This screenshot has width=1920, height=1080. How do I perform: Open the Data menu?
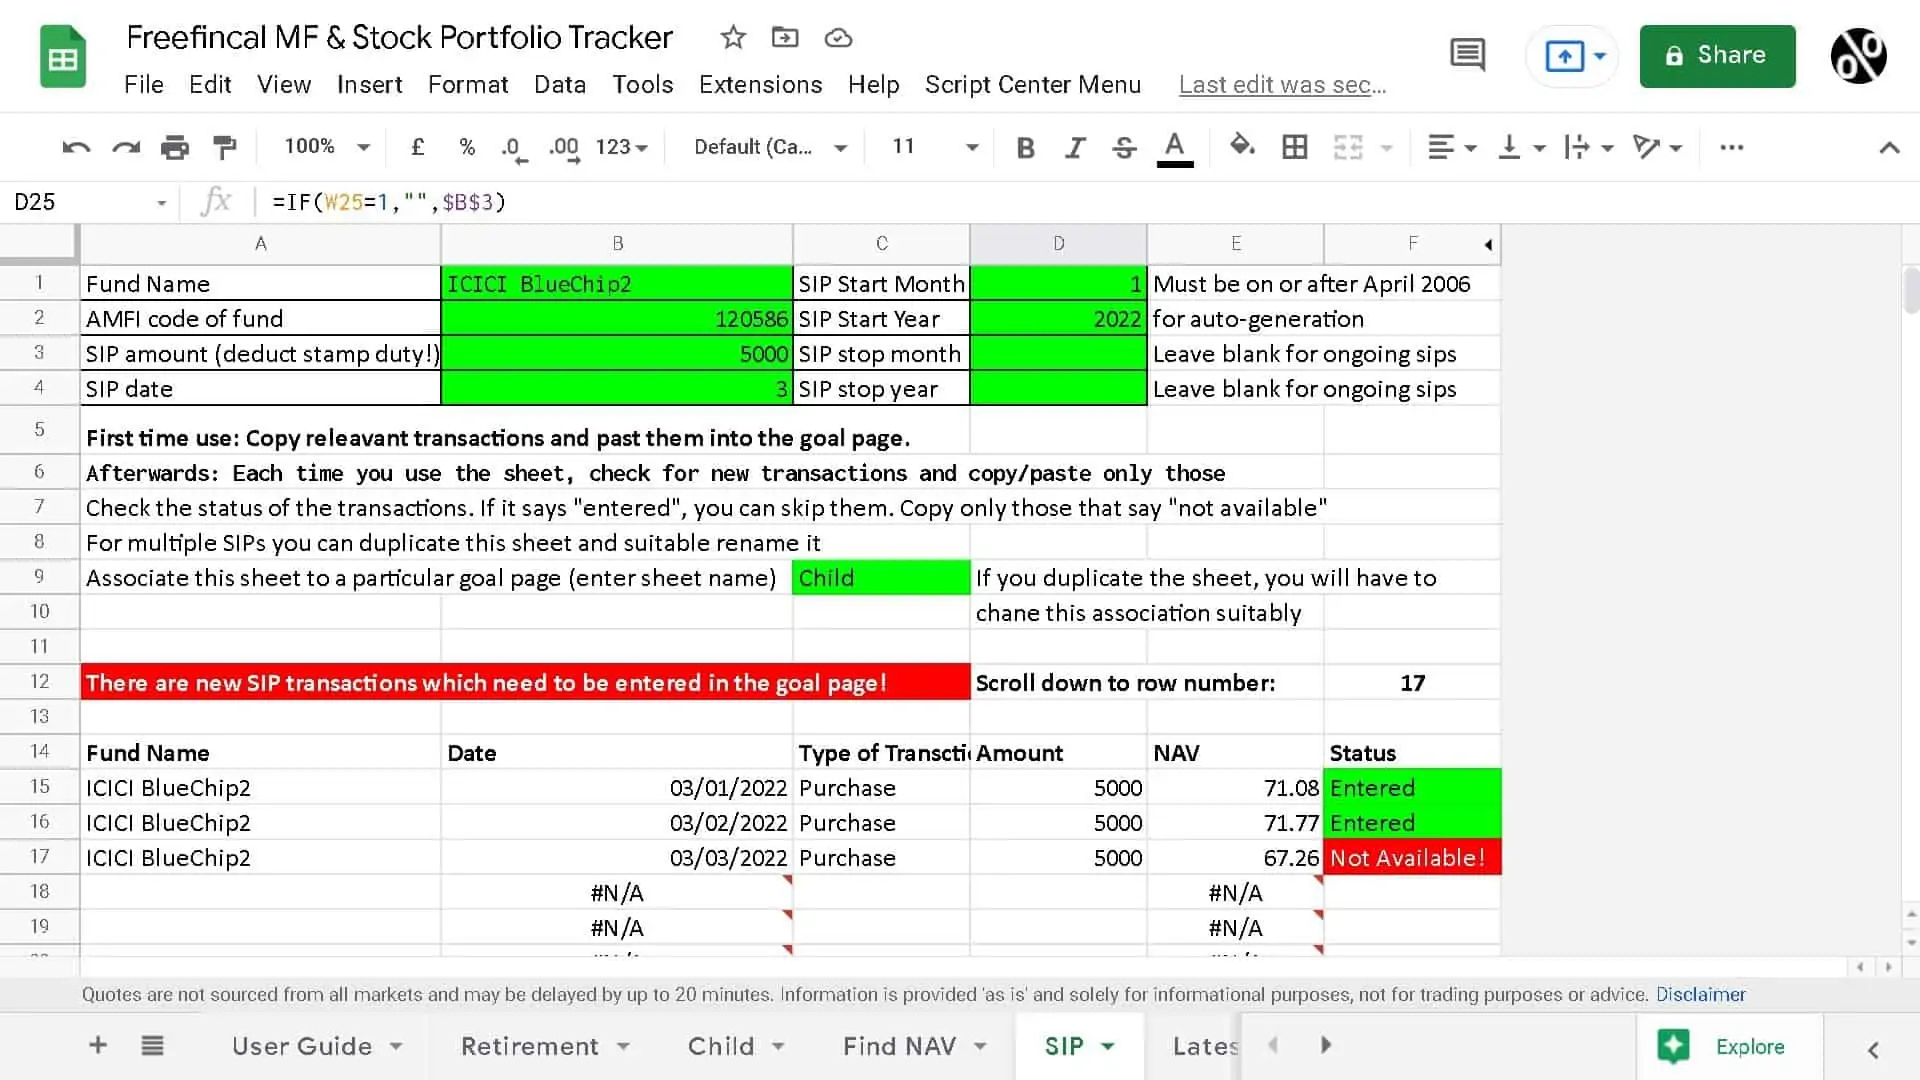560,85
